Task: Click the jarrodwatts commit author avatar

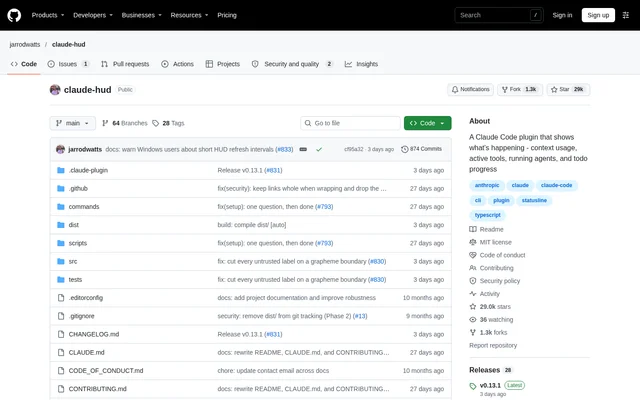Action: coord(60,149)
